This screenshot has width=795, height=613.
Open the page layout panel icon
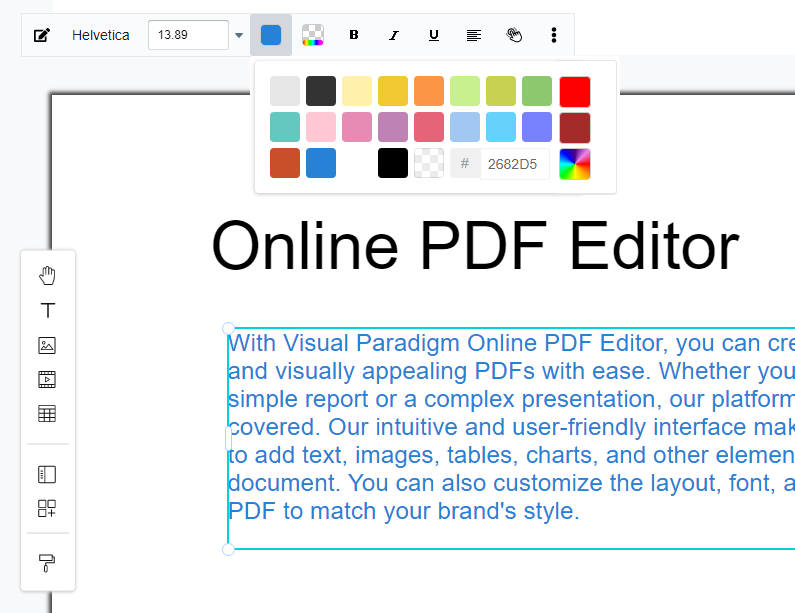tap(47, 475)
